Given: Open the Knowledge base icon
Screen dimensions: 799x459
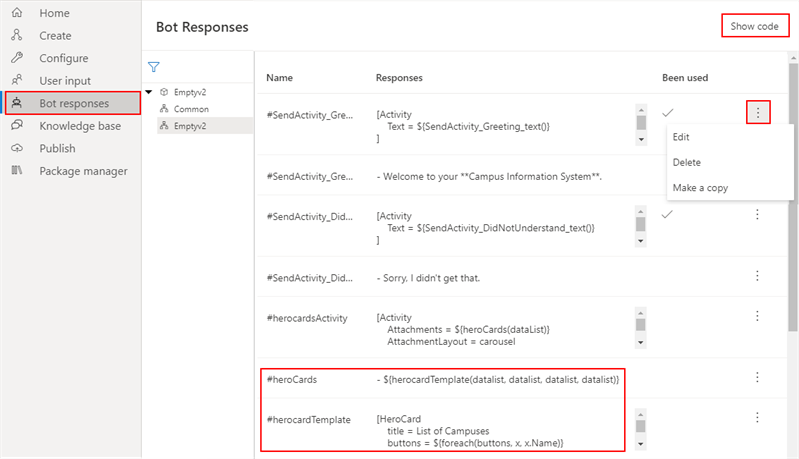Looking at the screenshot, I should point(16,126).
